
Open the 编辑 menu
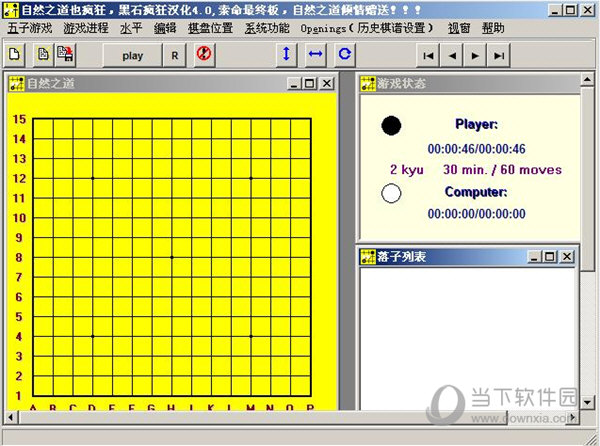165,28
